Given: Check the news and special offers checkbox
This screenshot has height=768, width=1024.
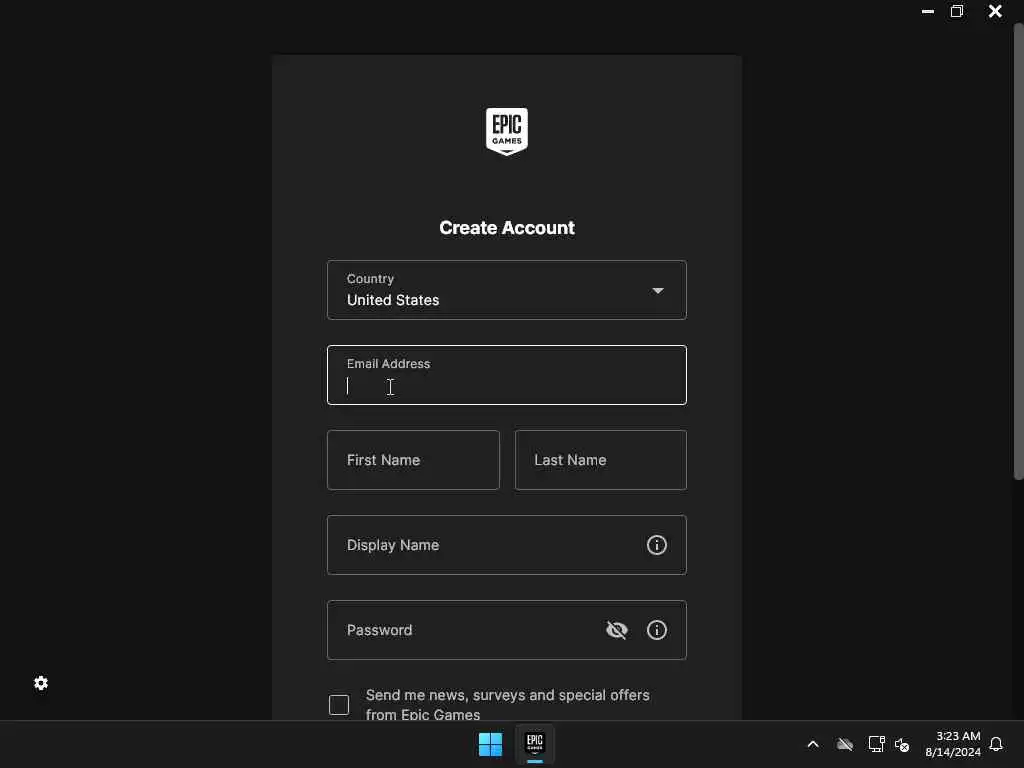Looking at the screenshot, I should click(339, 705).
